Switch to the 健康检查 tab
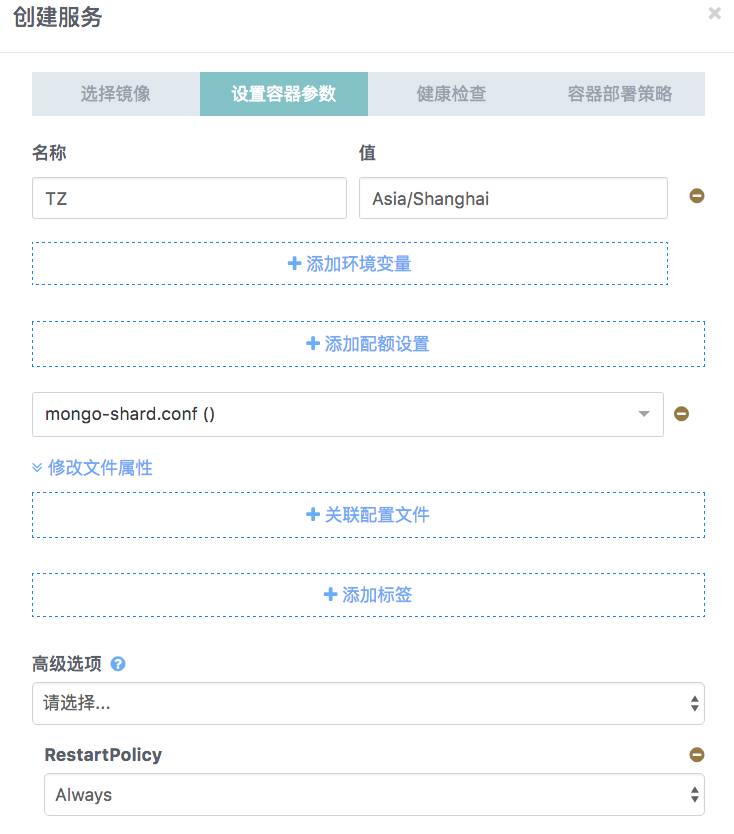734x834 pixels. (452, 93)
